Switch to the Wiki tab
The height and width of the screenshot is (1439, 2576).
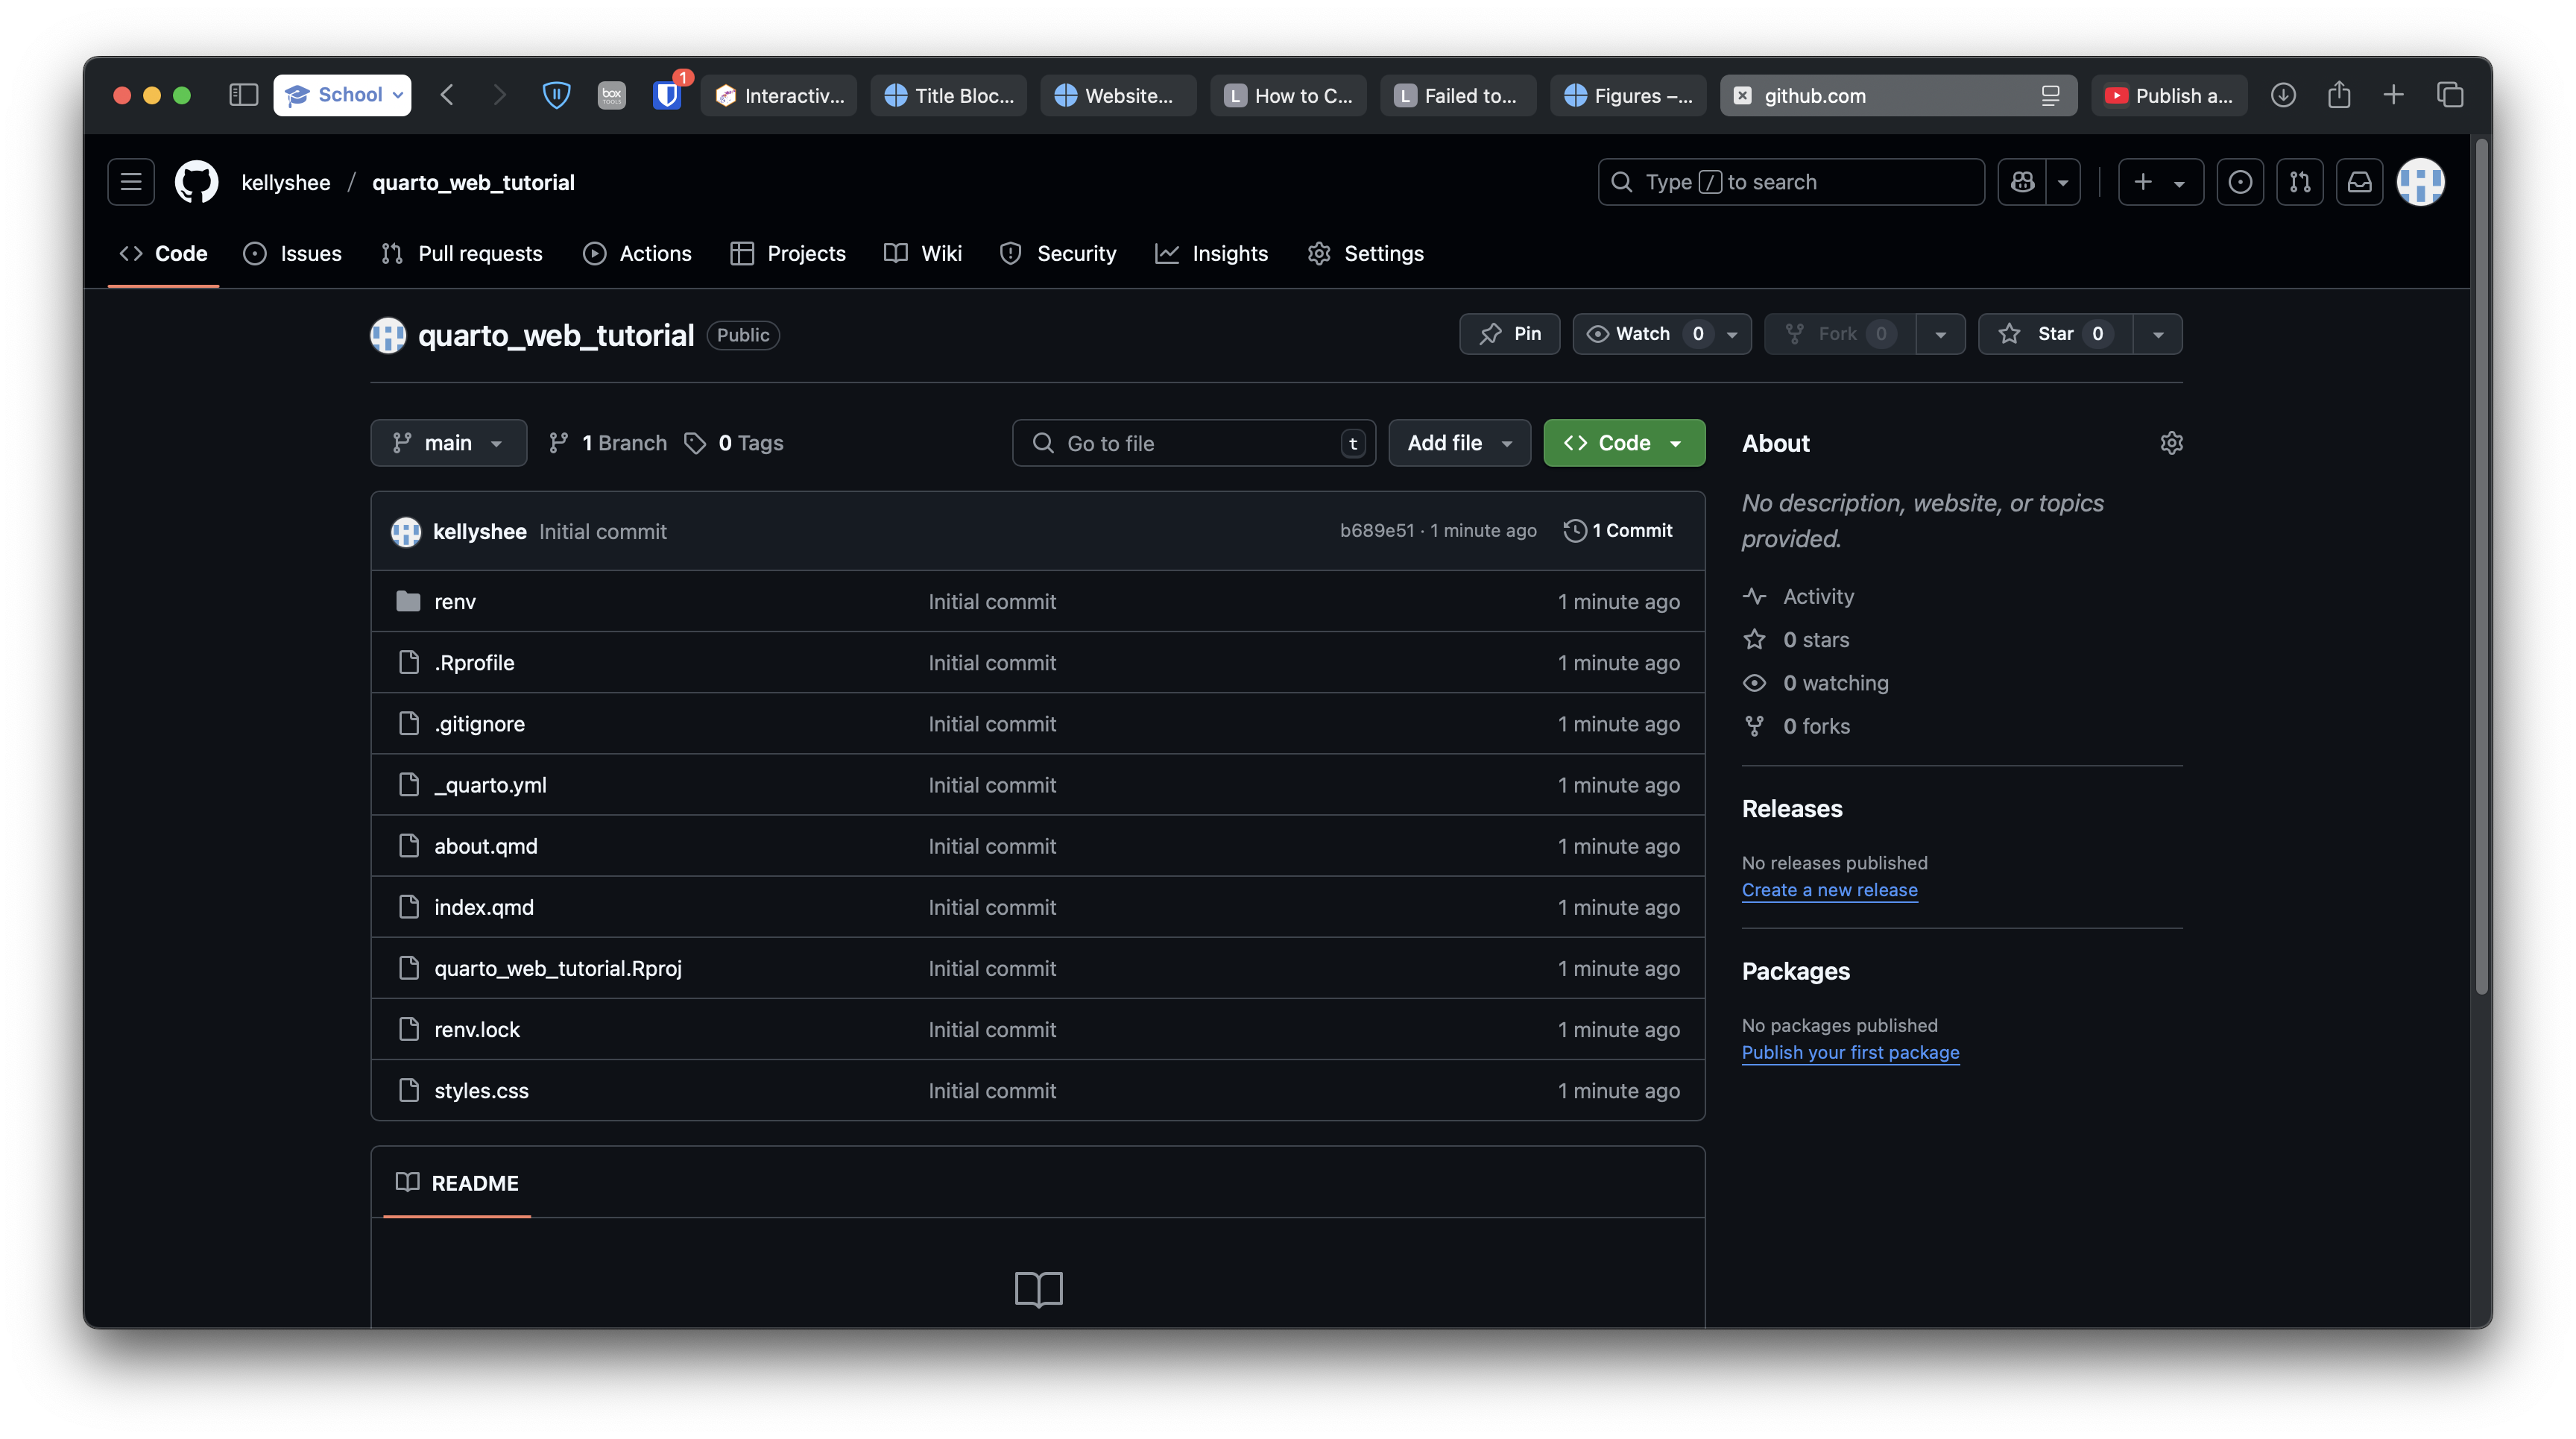[x=923, y=253]
